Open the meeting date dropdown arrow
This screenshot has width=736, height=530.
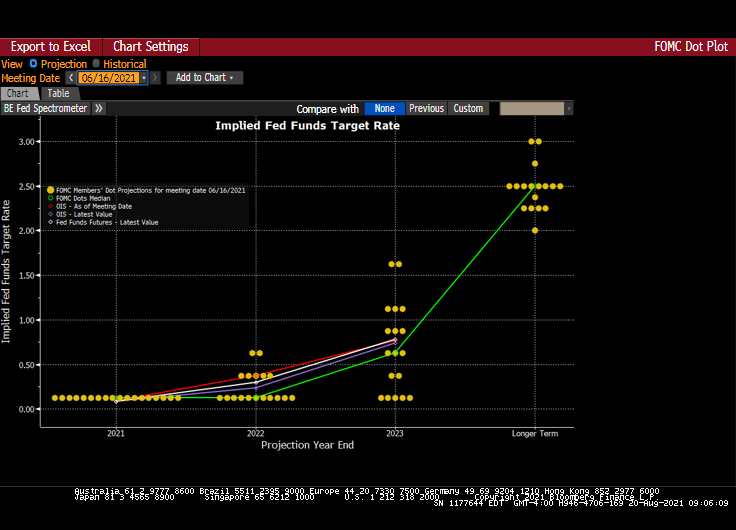click(x=144, y=78)
